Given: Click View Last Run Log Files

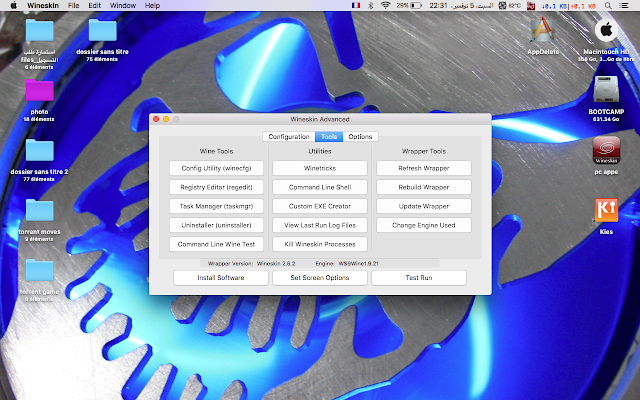Looking at the screenshot, I should [320, 225].
